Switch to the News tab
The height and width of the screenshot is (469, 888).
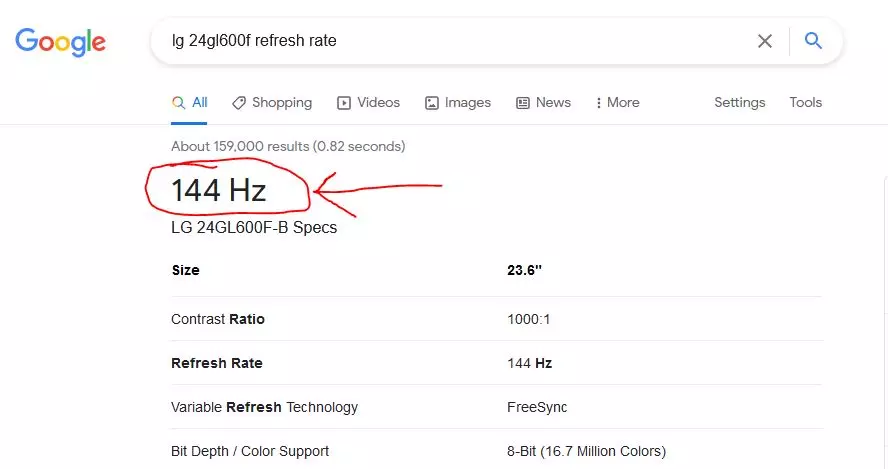[553, 103]
